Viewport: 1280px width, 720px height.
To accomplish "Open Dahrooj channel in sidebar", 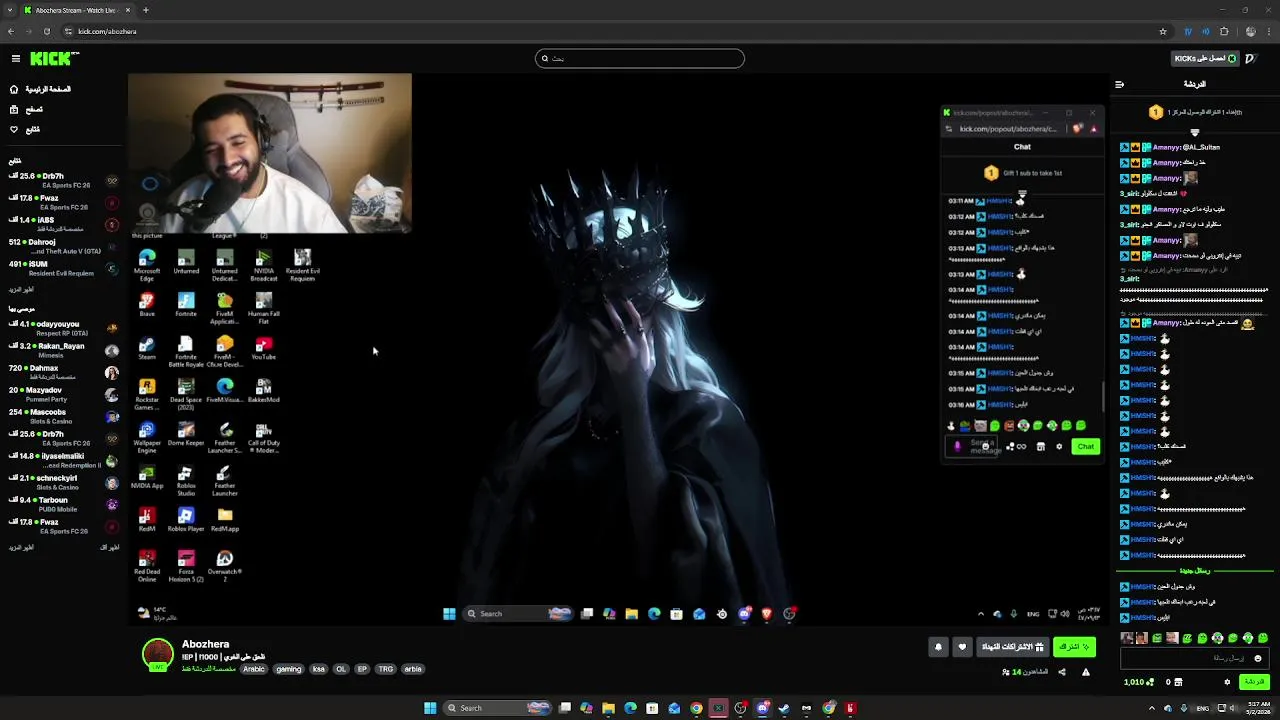I will [64, 246].
